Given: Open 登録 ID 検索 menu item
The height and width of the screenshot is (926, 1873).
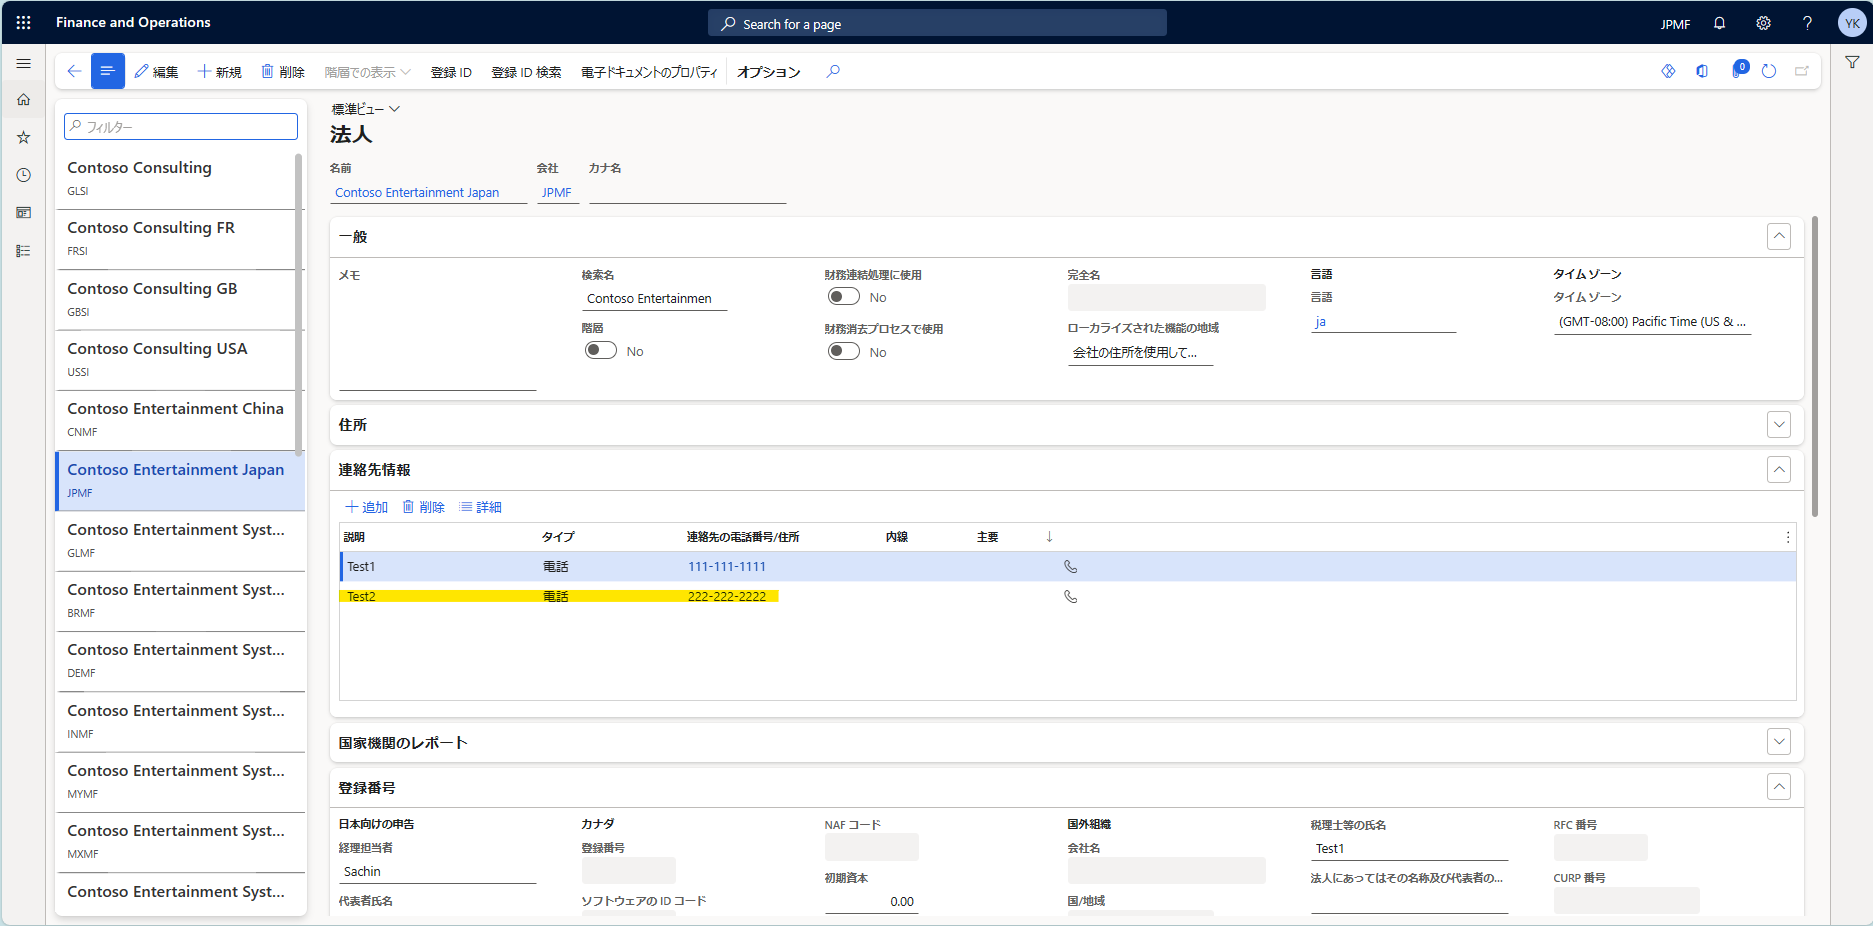Looking at the screenshot, I should (x=526, y=72).
